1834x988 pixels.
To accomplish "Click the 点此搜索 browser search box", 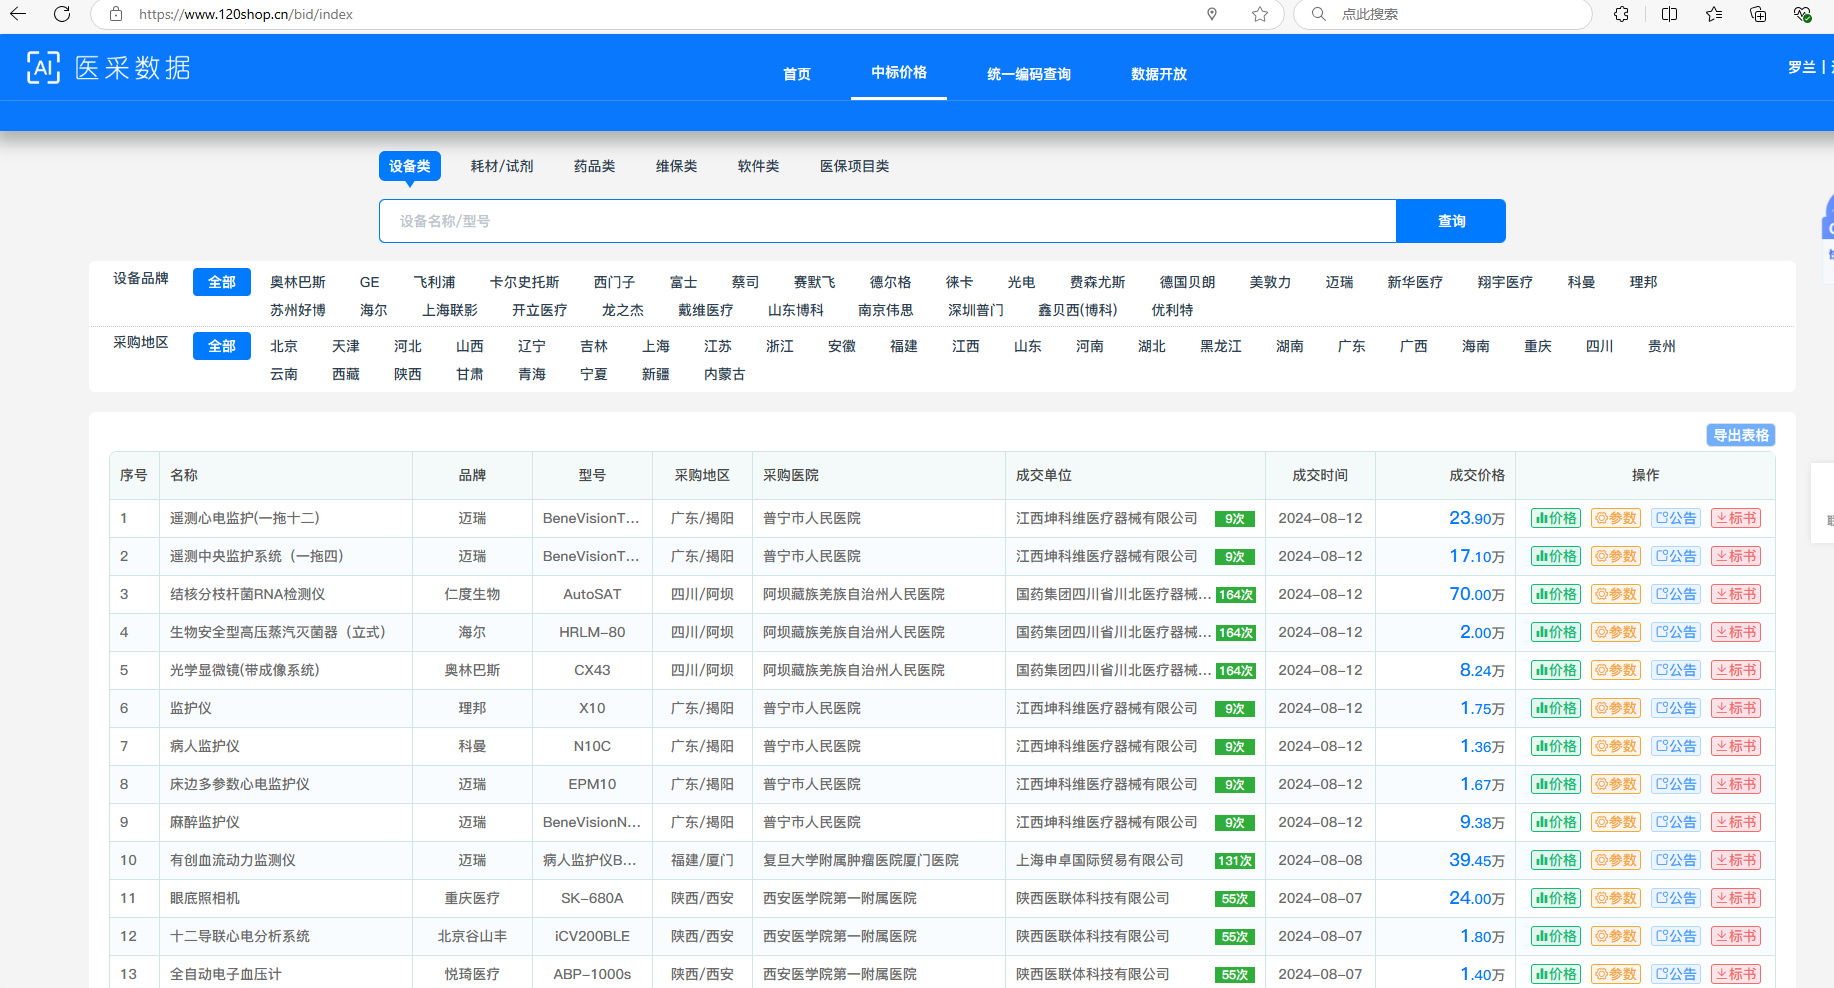I will tap(1442, 14).
